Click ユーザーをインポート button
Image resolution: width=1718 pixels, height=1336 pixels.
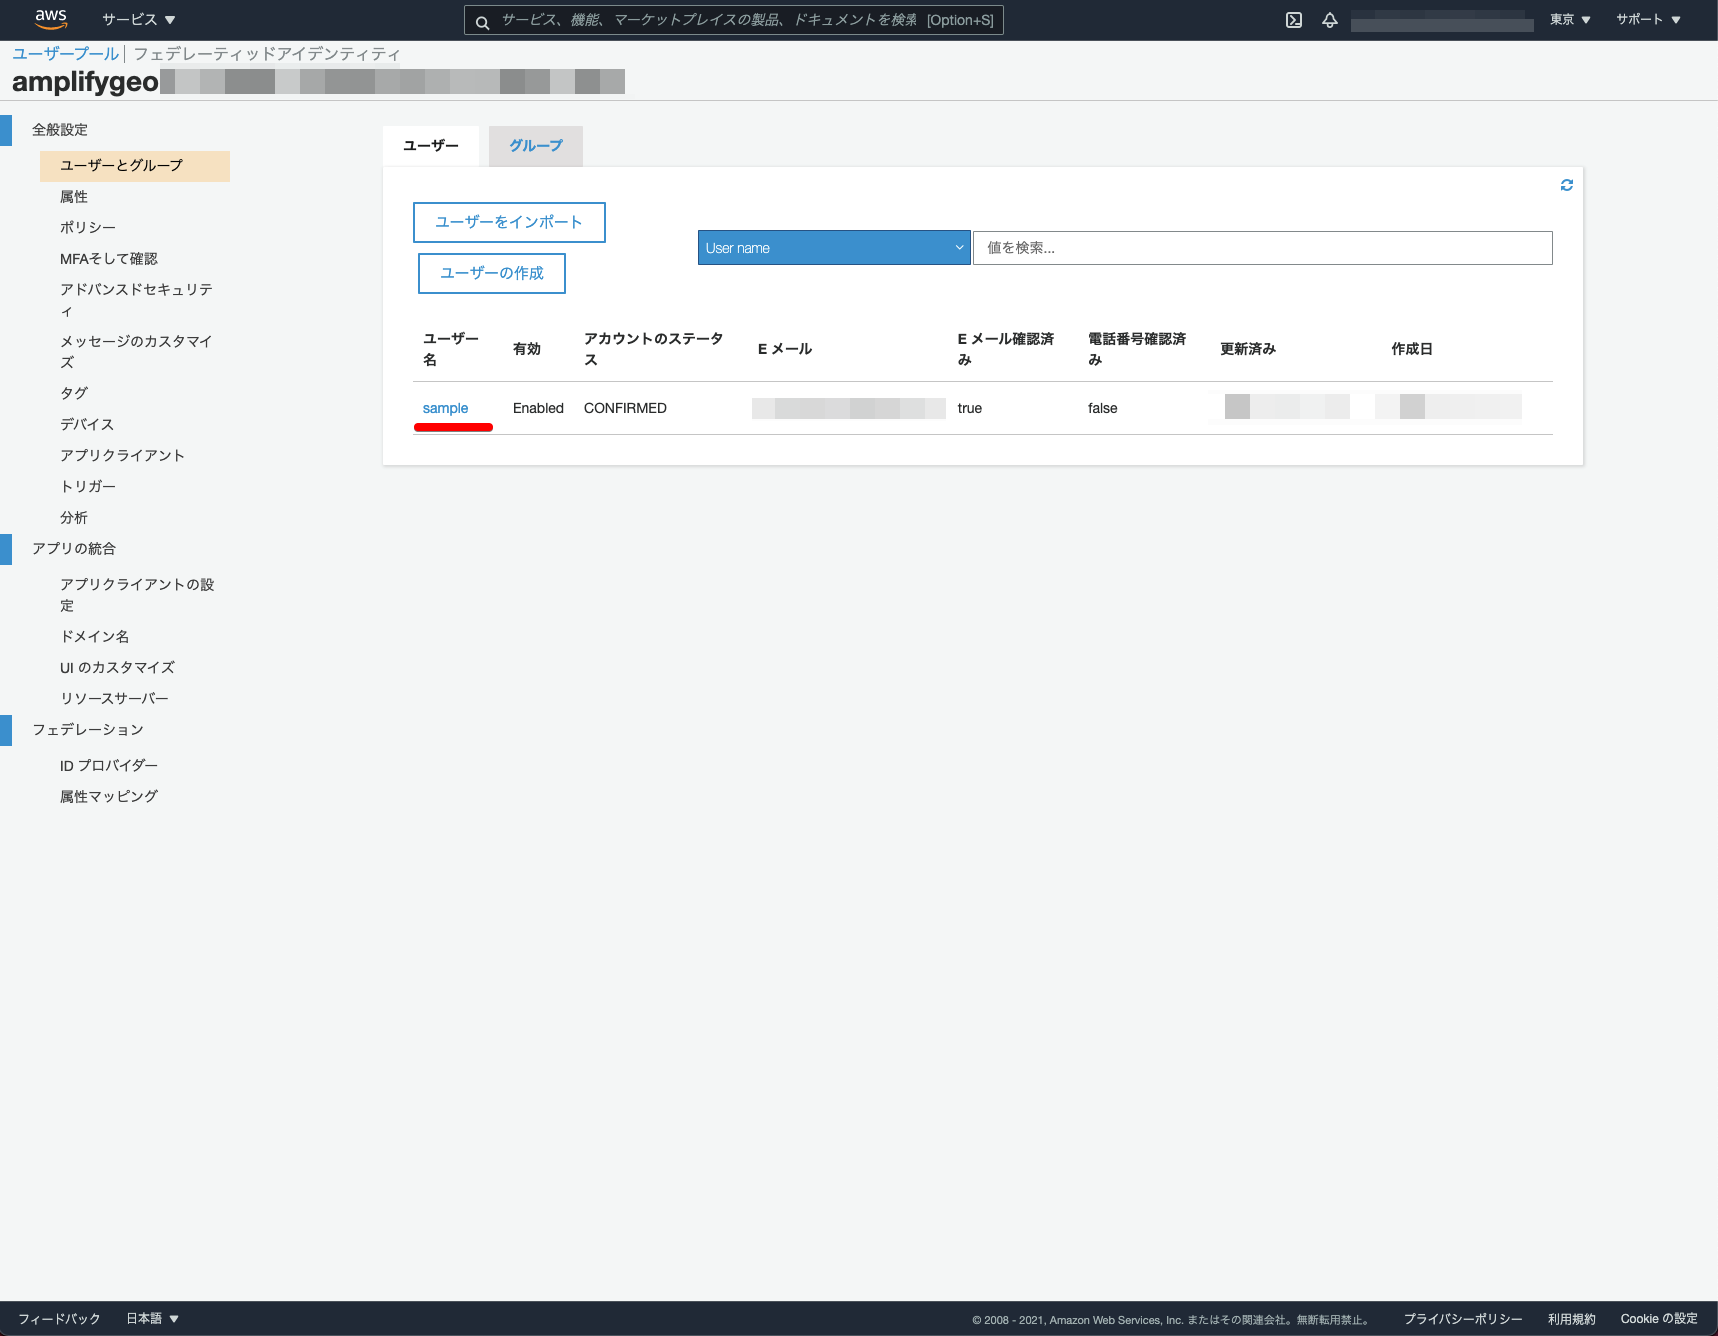tap(509, 222)
